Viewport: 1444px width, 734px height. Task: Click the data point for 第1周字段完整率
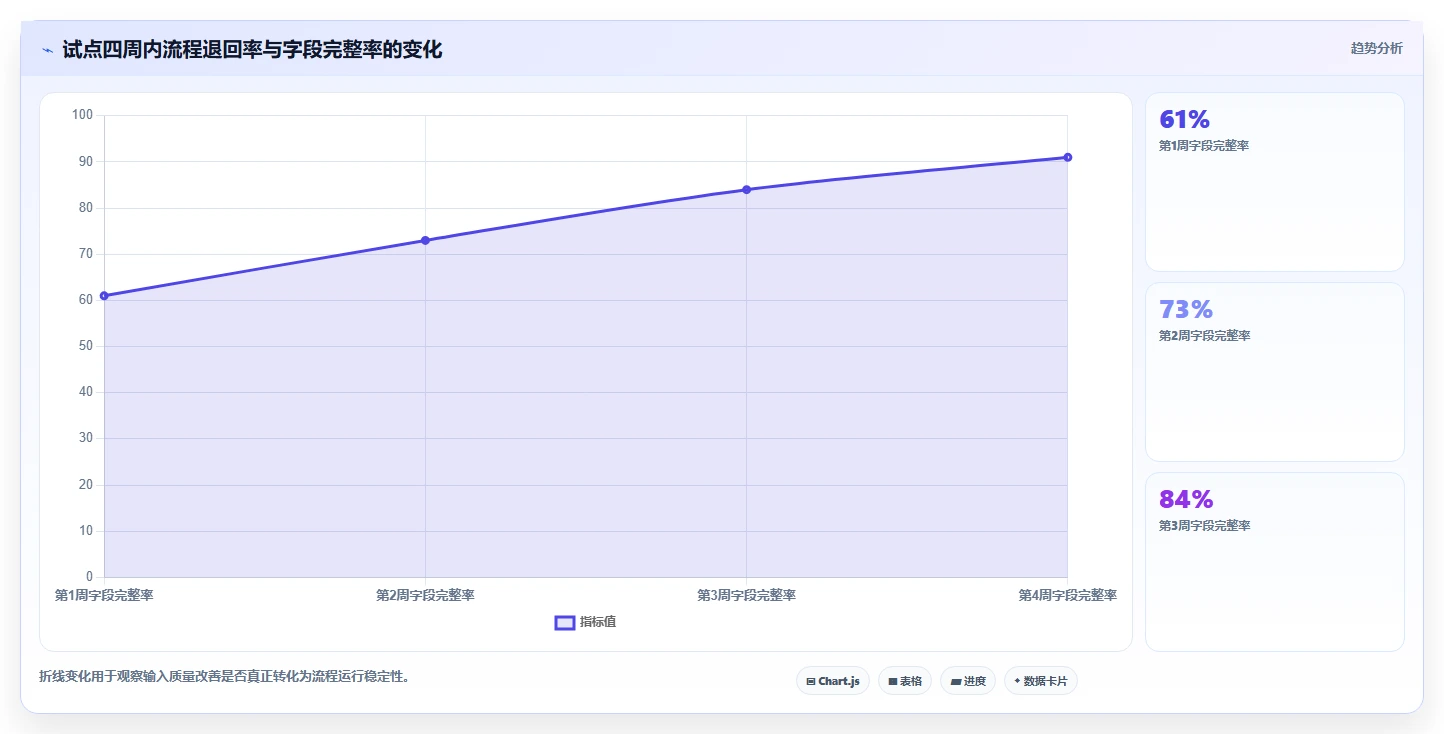coord(104,296)
